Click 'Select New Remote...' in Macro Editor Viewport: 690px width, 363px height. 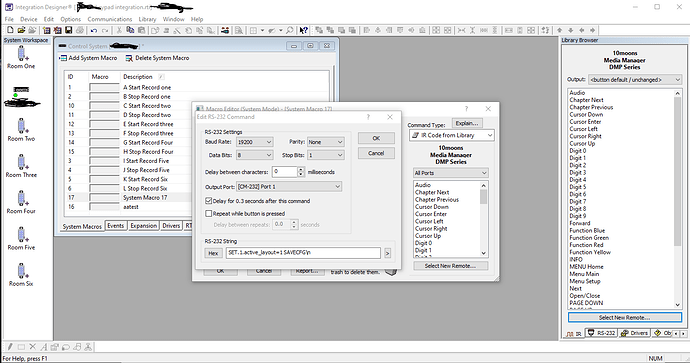point(451,266)
